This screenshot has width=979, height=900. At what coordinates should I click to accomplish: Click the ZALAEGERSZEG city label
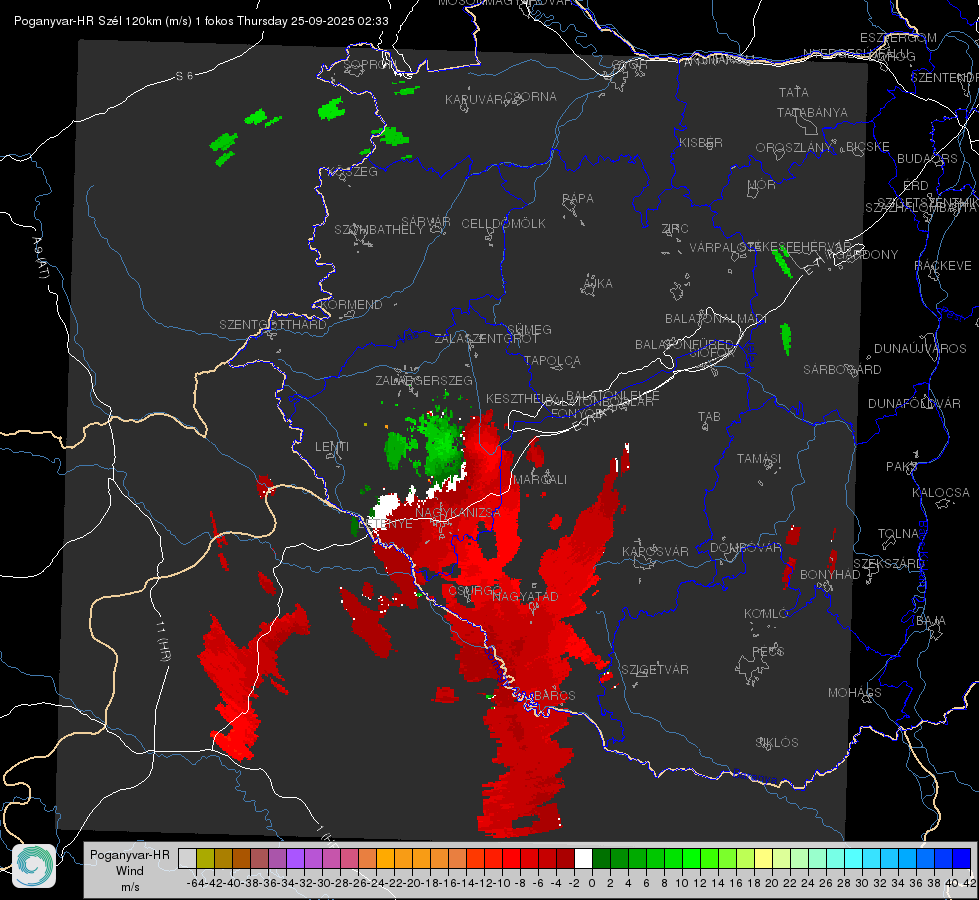pos(423,380)
